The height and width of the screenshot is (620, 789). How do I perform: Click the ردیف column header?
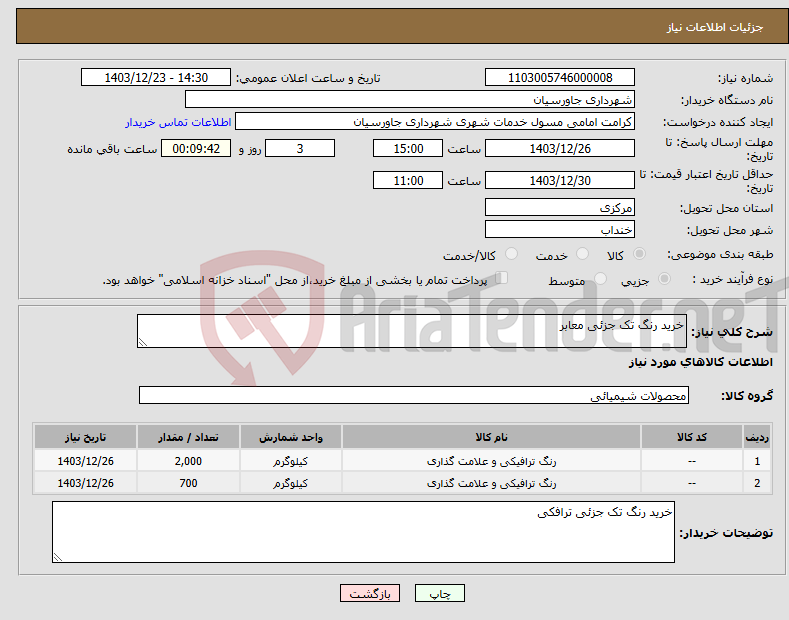coord(757,437)
